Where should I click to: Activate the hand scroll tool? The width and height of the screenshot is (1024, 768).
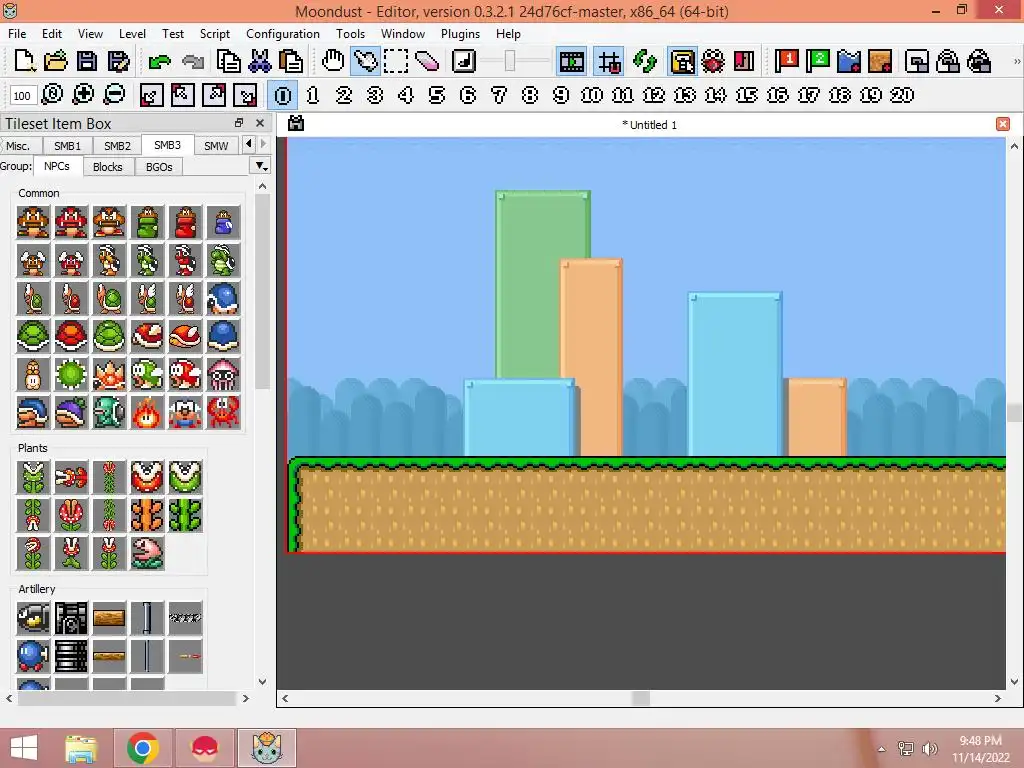point(333,61)
